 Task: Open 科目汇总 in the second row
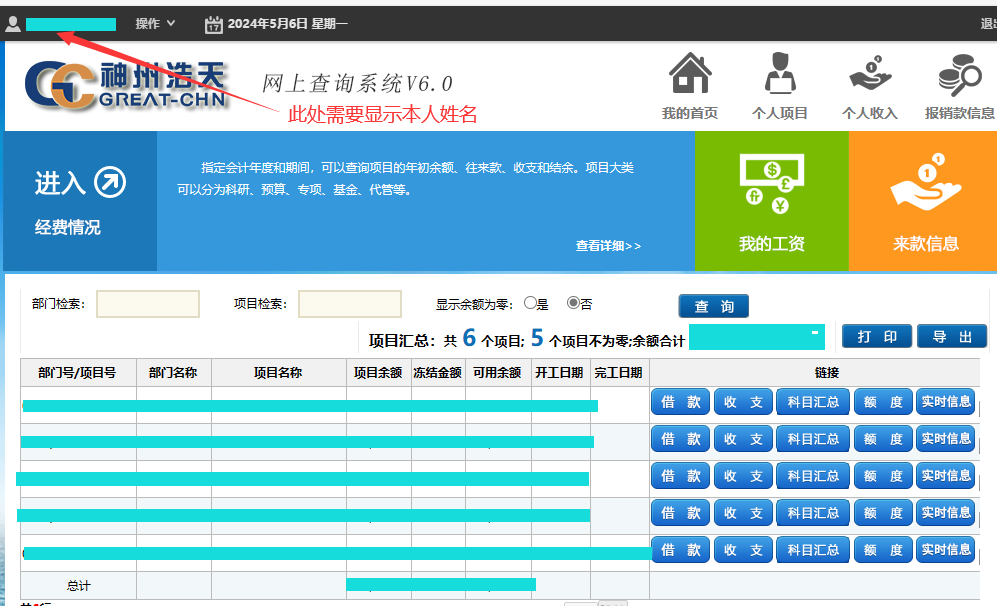(812, 439)
